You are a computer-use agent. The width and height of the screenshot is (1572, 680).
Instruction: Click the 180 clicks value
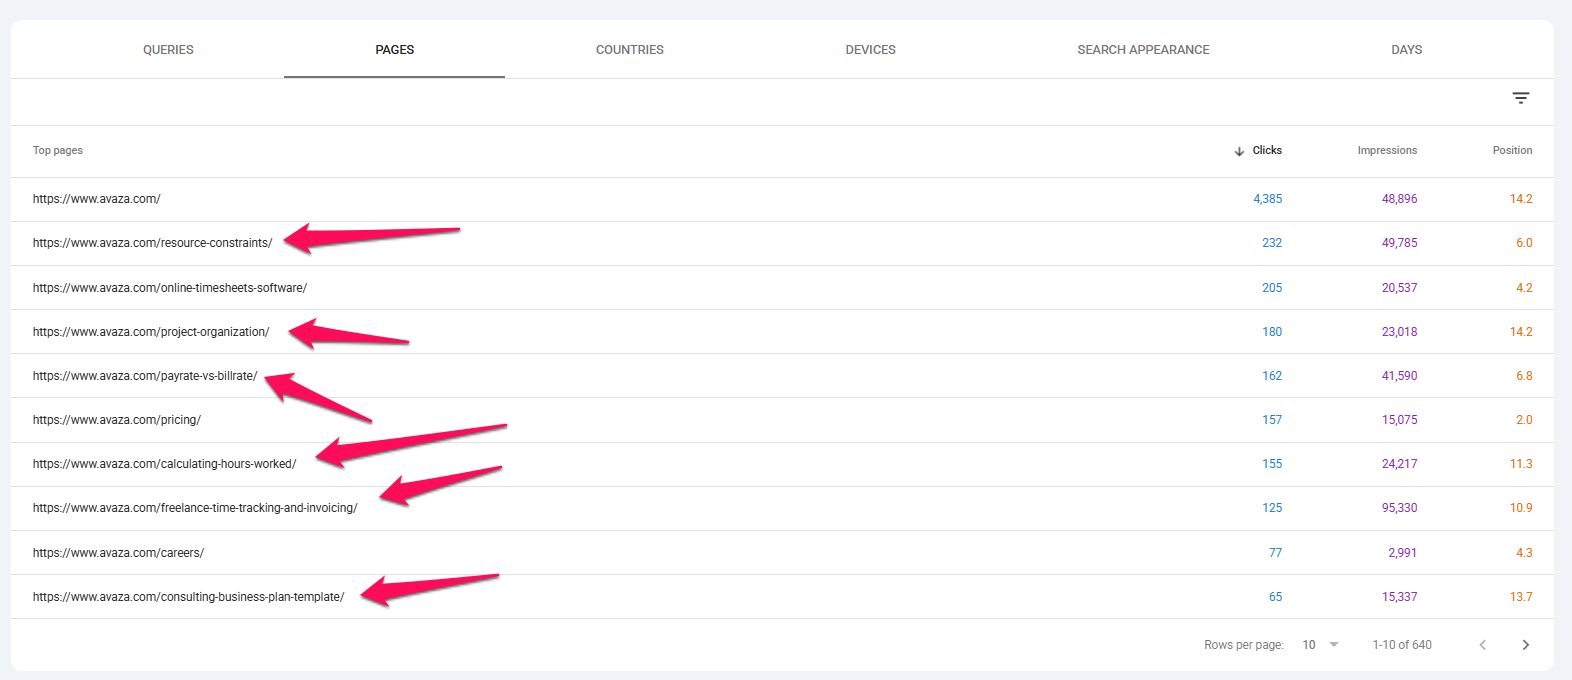tap(1272, 331)
